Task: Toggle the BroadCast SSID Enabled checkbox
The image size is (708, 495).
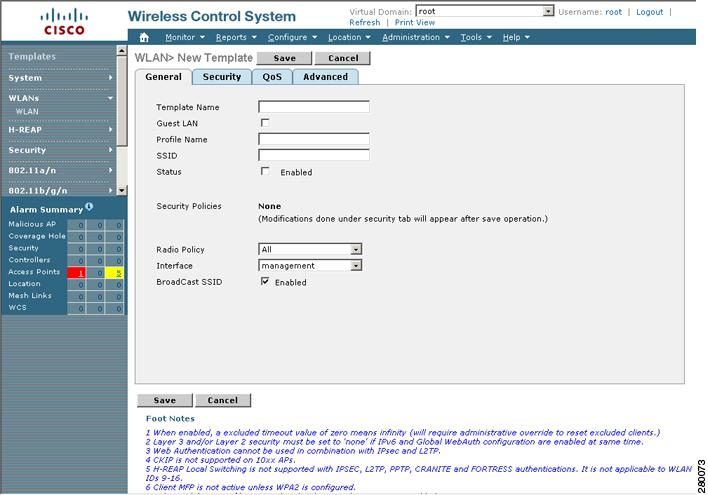Action: click(265, 281)
